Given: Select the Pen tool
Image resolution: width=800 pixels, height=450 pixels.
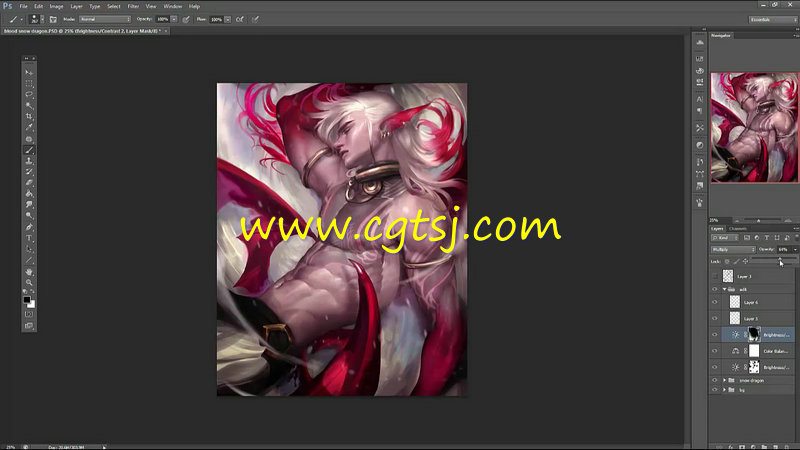Looking at the screenshot, I should 29,227.
